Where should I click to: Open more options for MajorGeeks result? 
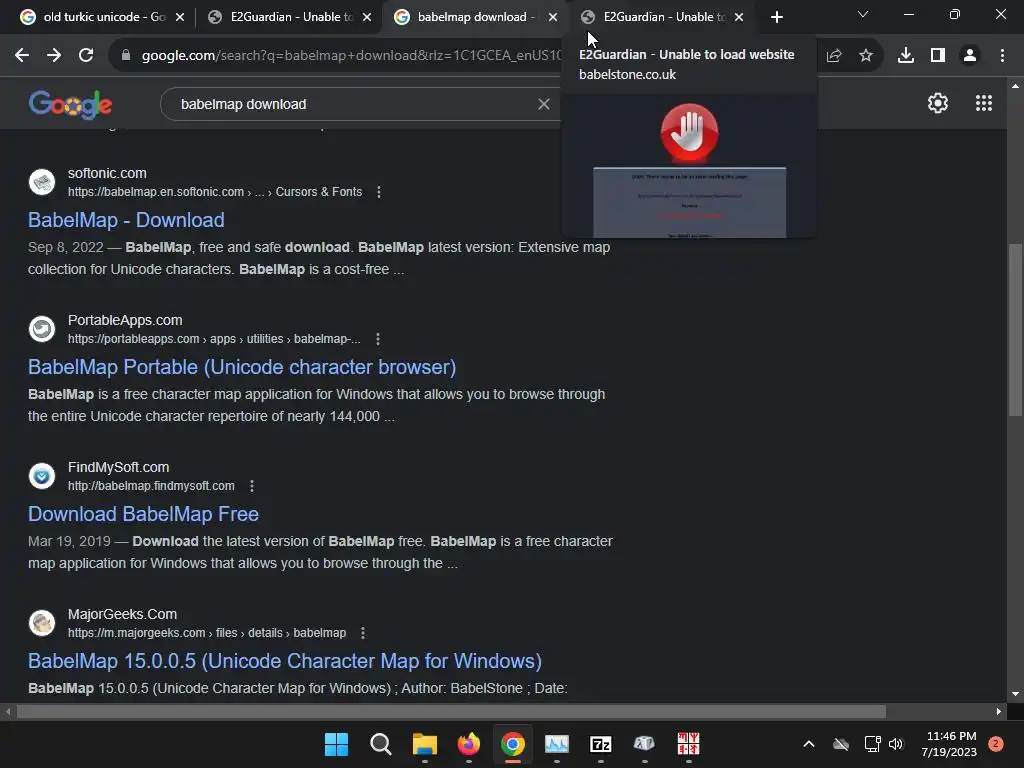pos(362,633)
